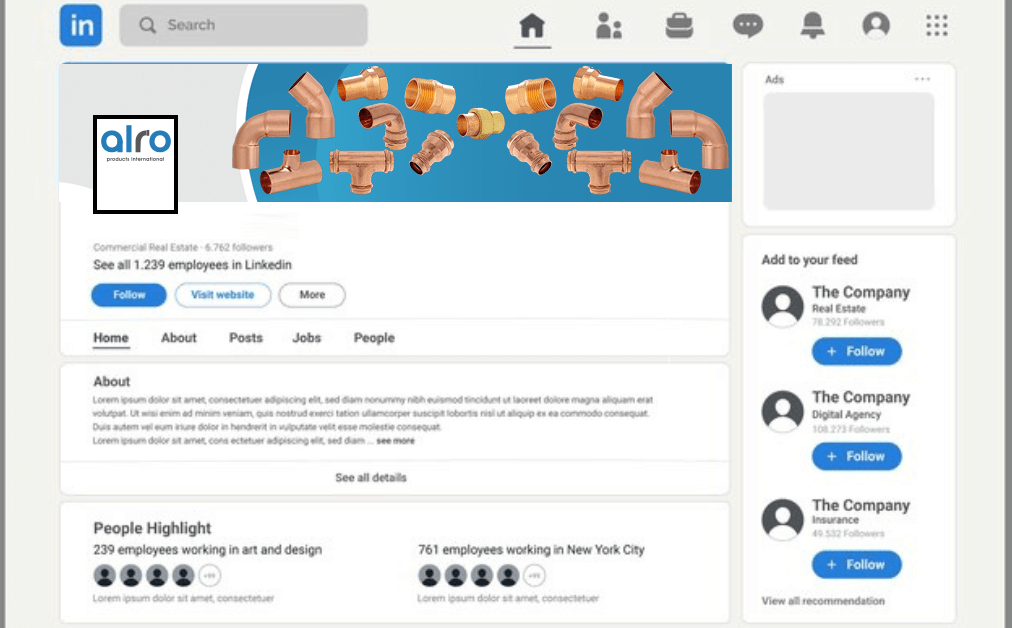This screenshot has width=1012, height=628.
Task: Open the profile avatar icon in the top bar
Action: [876, 25]
